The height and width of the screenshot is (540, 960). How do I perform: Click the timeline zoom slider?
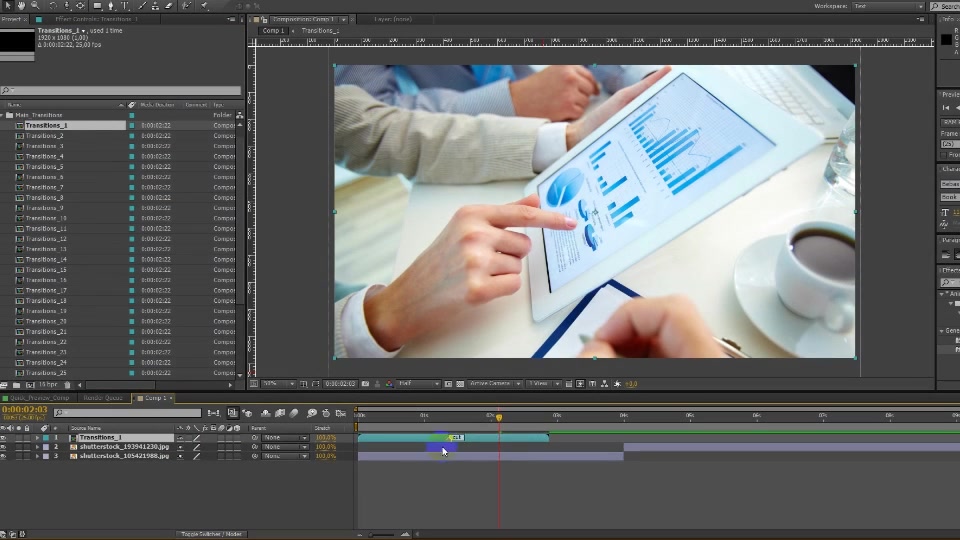click(x=383, y=534)
